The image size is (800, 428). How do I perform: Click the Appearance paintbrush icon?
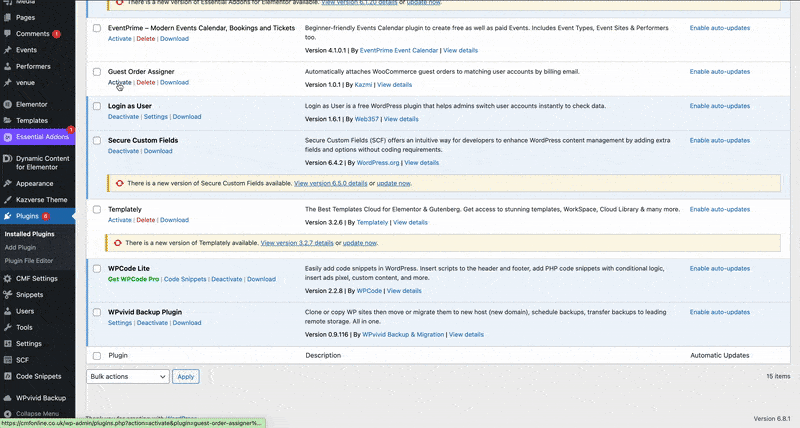pyautogui.click(x=8, y=183)
